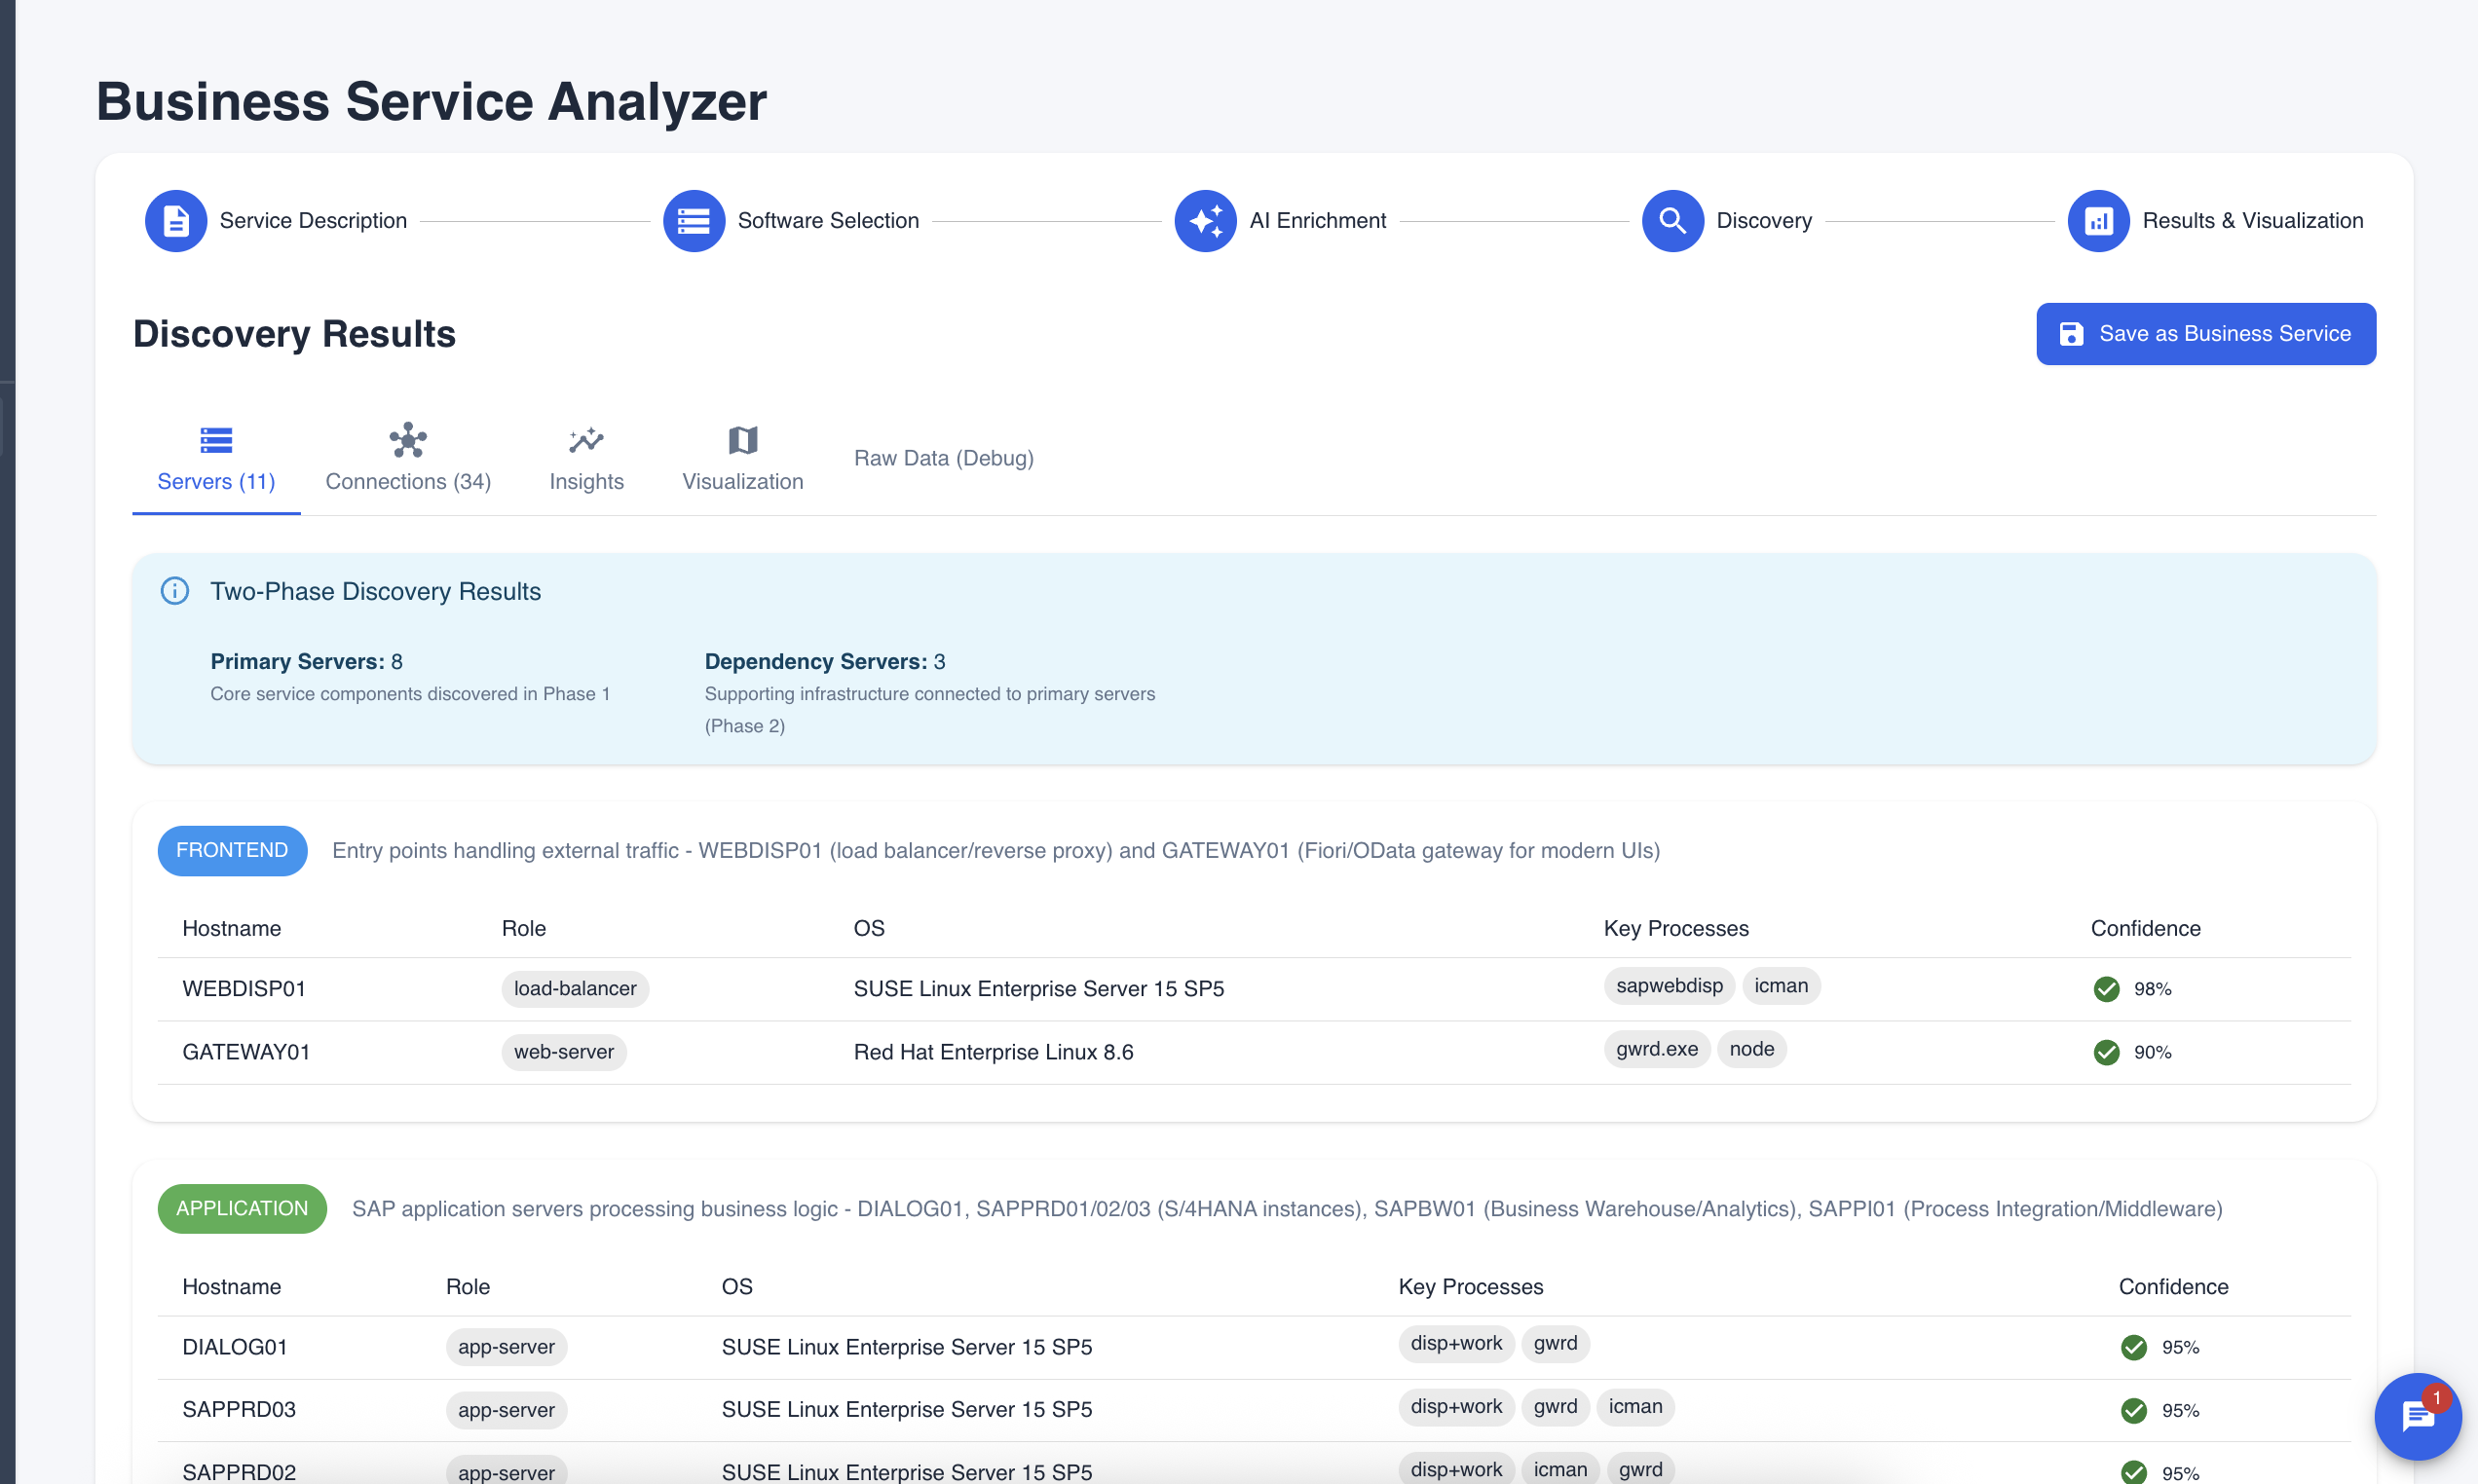Click the Results & Visualization chart icon
The image size is (2478, 1484).
2098,221
